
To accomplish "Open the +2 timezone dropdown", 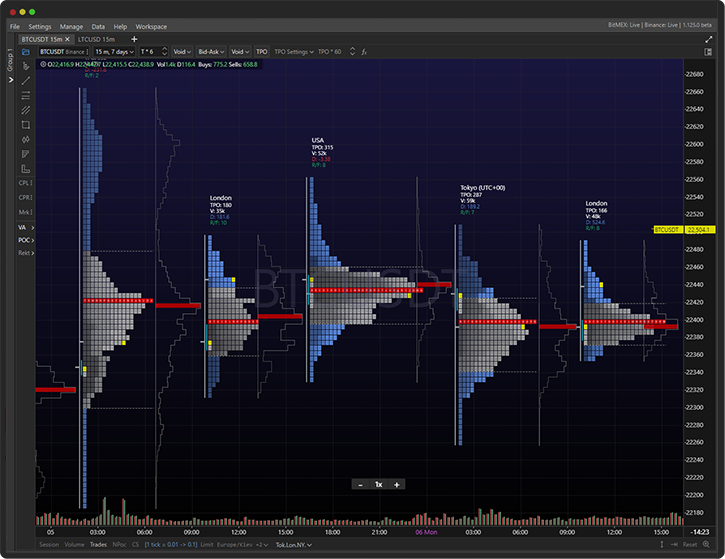I will click(x=262, y=545).
